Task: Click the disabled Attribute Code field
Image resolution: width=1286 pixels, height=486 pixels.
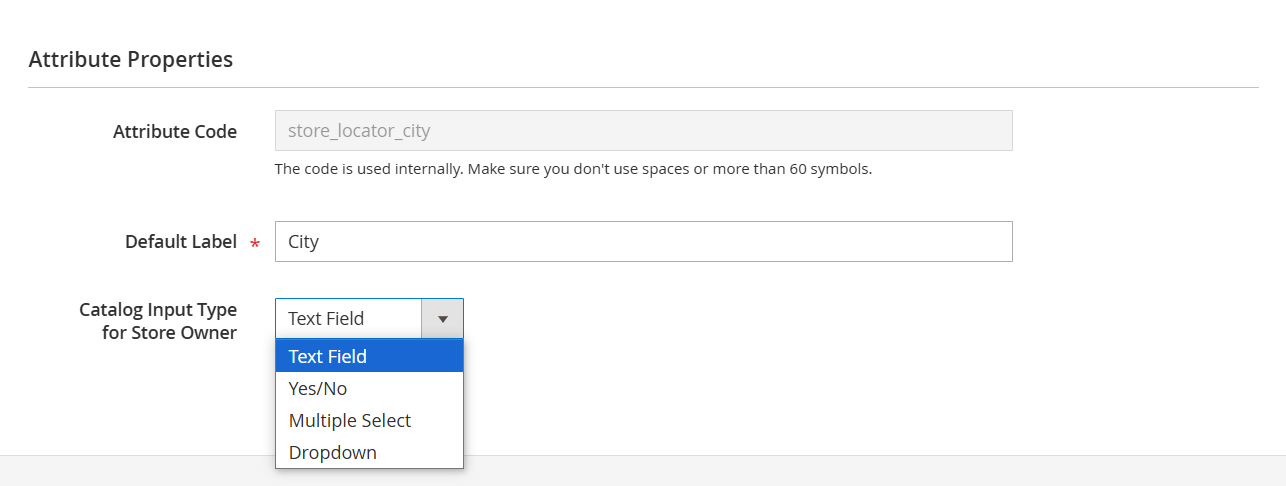Action: click(x=643, y=131)
